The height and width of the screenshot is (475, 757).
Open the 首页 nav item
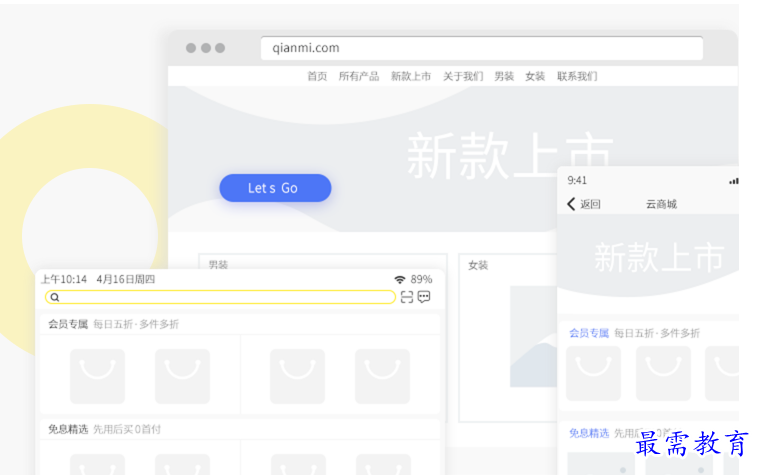317,76
